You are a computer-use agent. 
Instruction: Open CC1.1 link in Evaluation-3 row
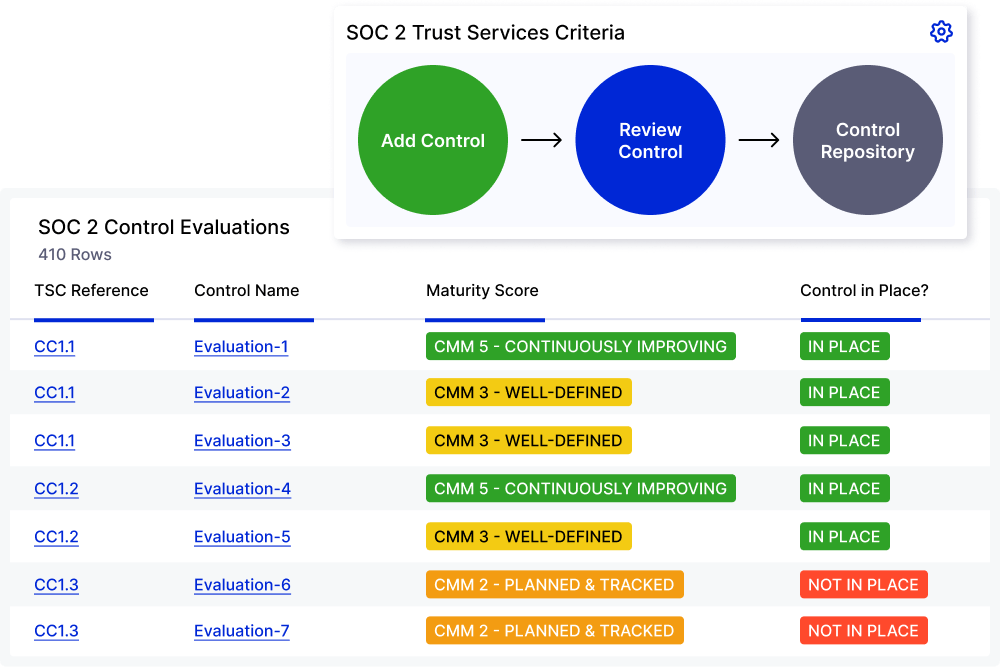pyautogui.click(x=54, y=441)
